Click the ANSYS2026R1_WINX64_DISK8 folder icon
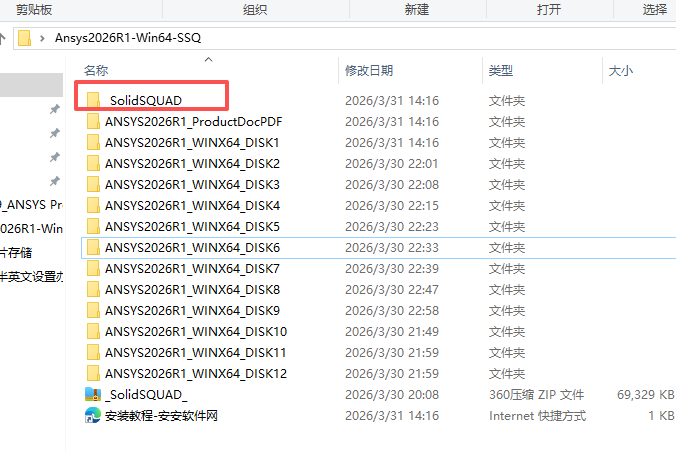This screenshot has width=676, height=453. 93,289
